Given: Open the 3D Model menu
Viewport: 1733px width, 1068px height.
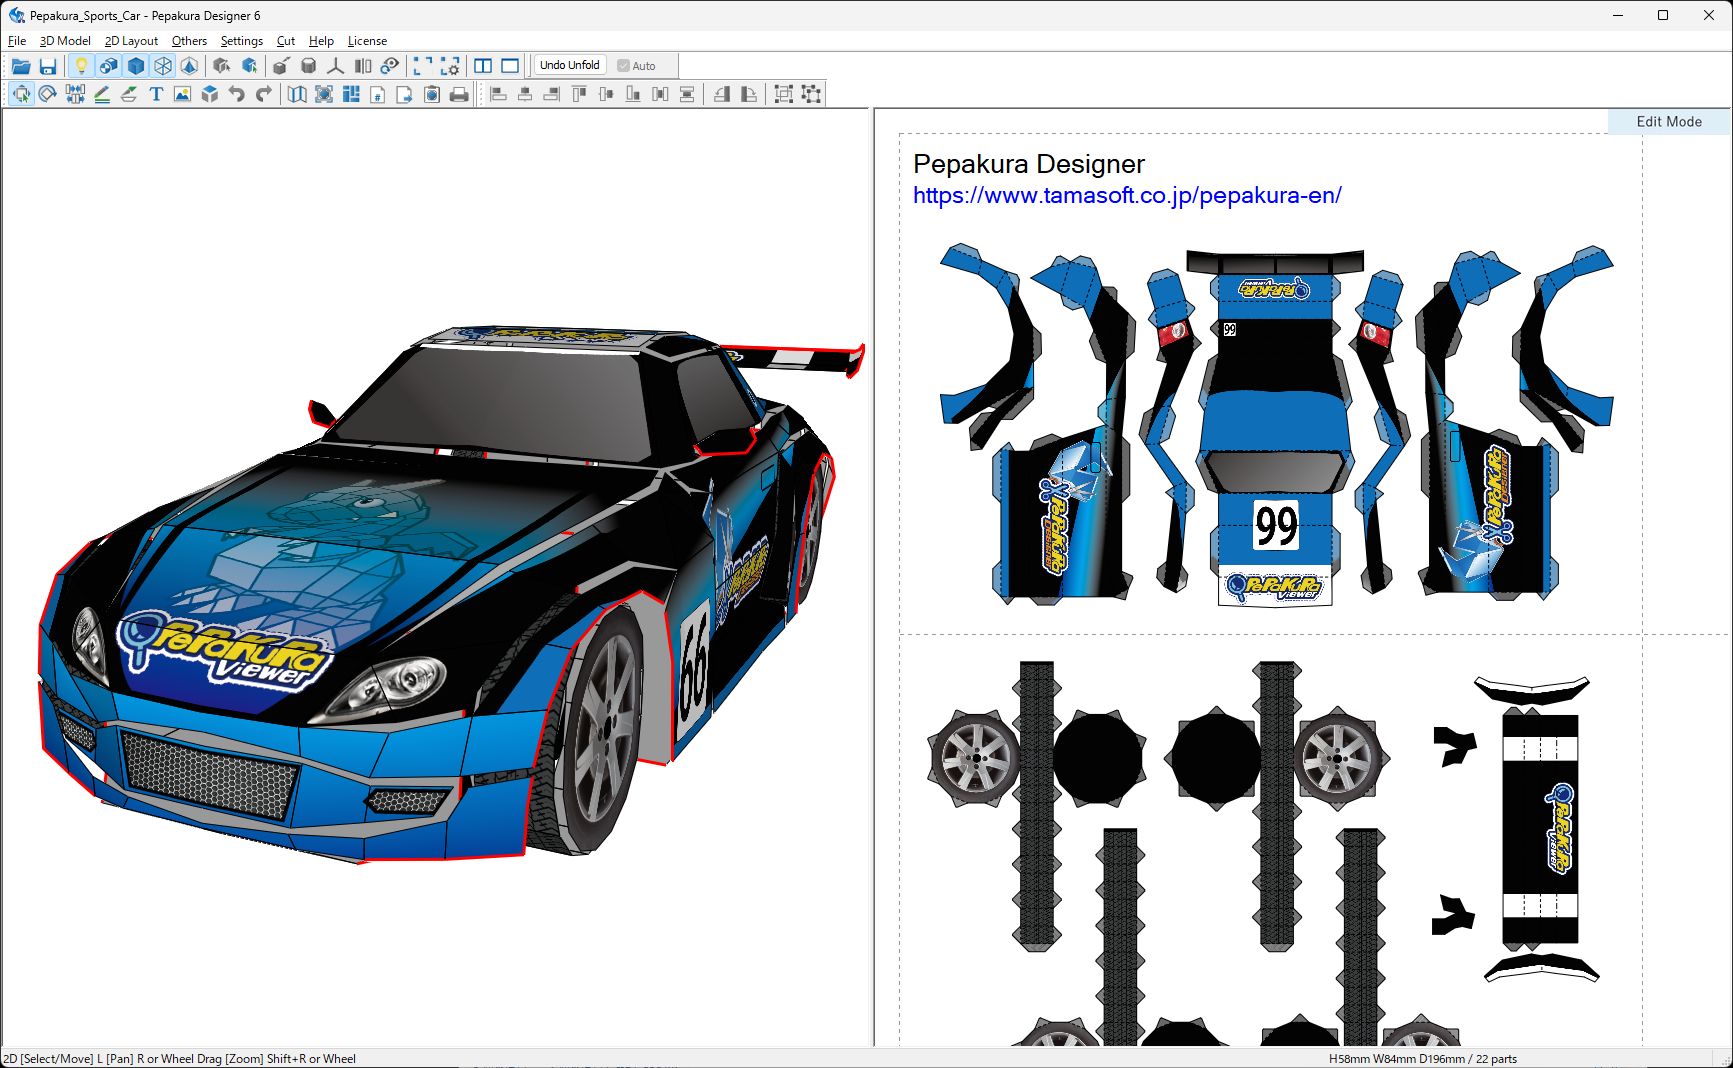Looking at the screenshot, I should coord(65,41).
